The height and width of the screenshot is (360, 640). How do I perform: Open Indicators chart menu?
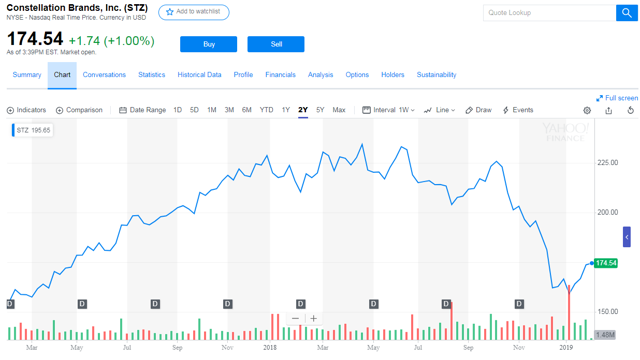tap(27, 110)
